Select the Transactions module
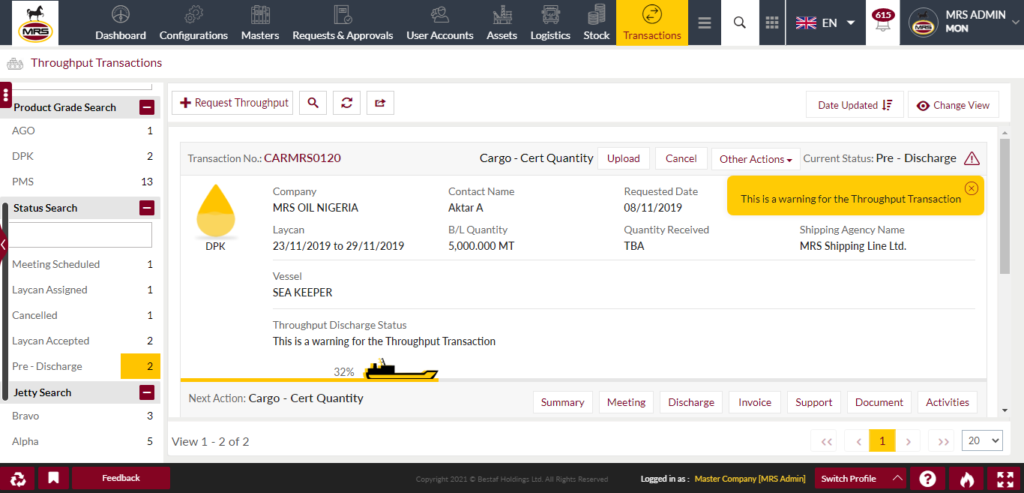This screenshot has width=1024, height=493. (x=652, y=23)
